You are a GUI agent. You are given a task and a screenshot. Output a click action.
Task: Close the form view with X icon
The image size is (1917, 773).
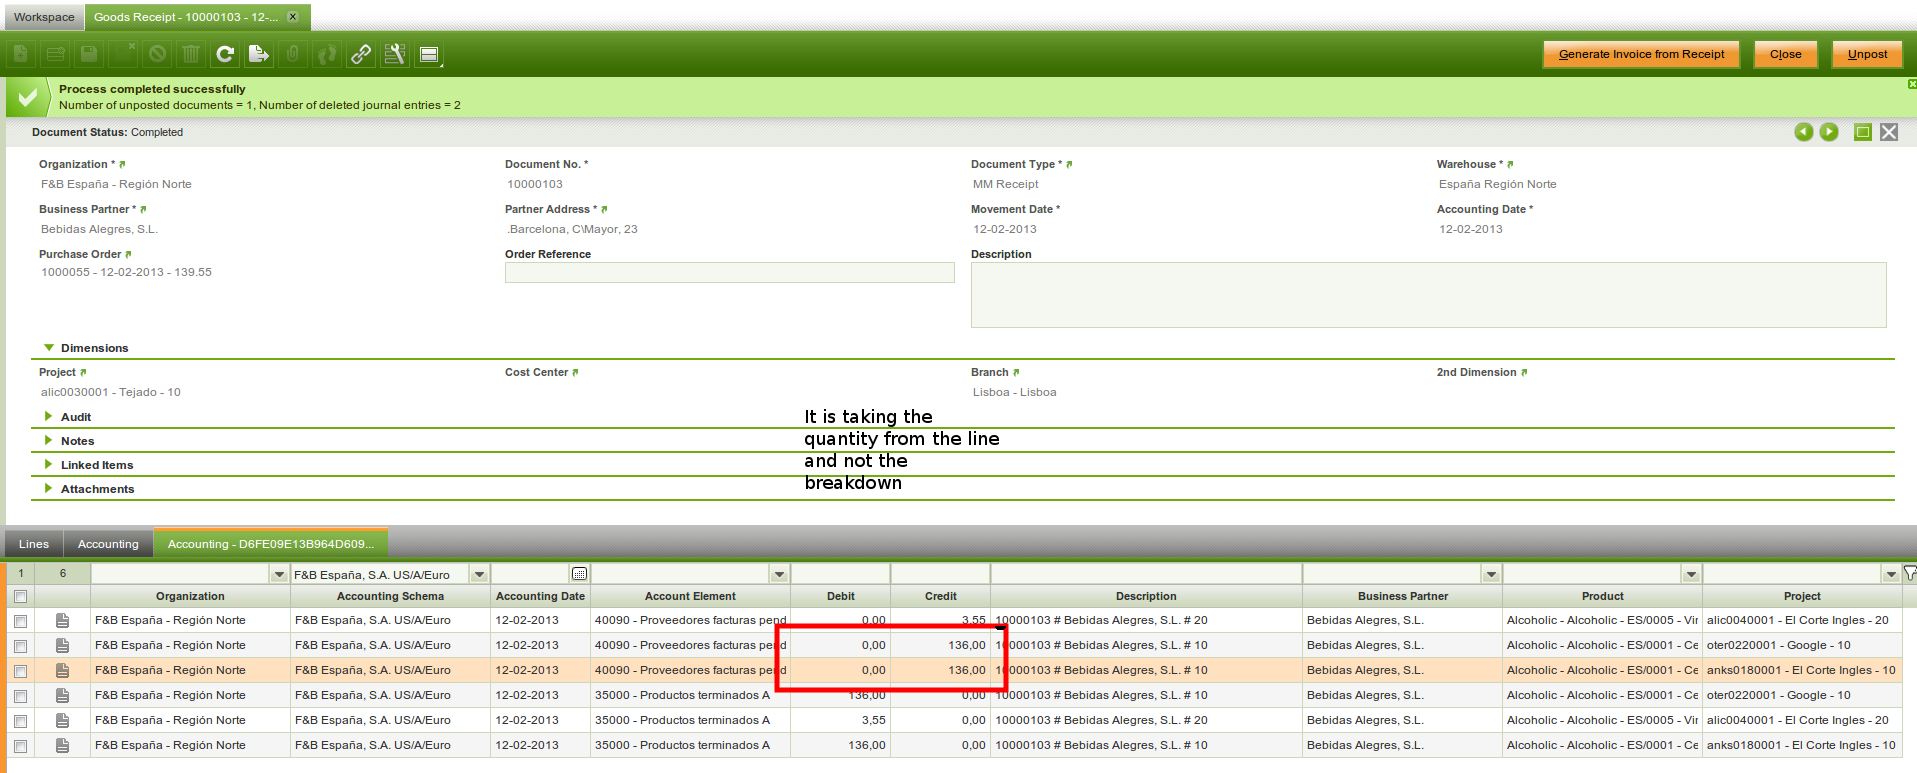[x=1889, y=132]
